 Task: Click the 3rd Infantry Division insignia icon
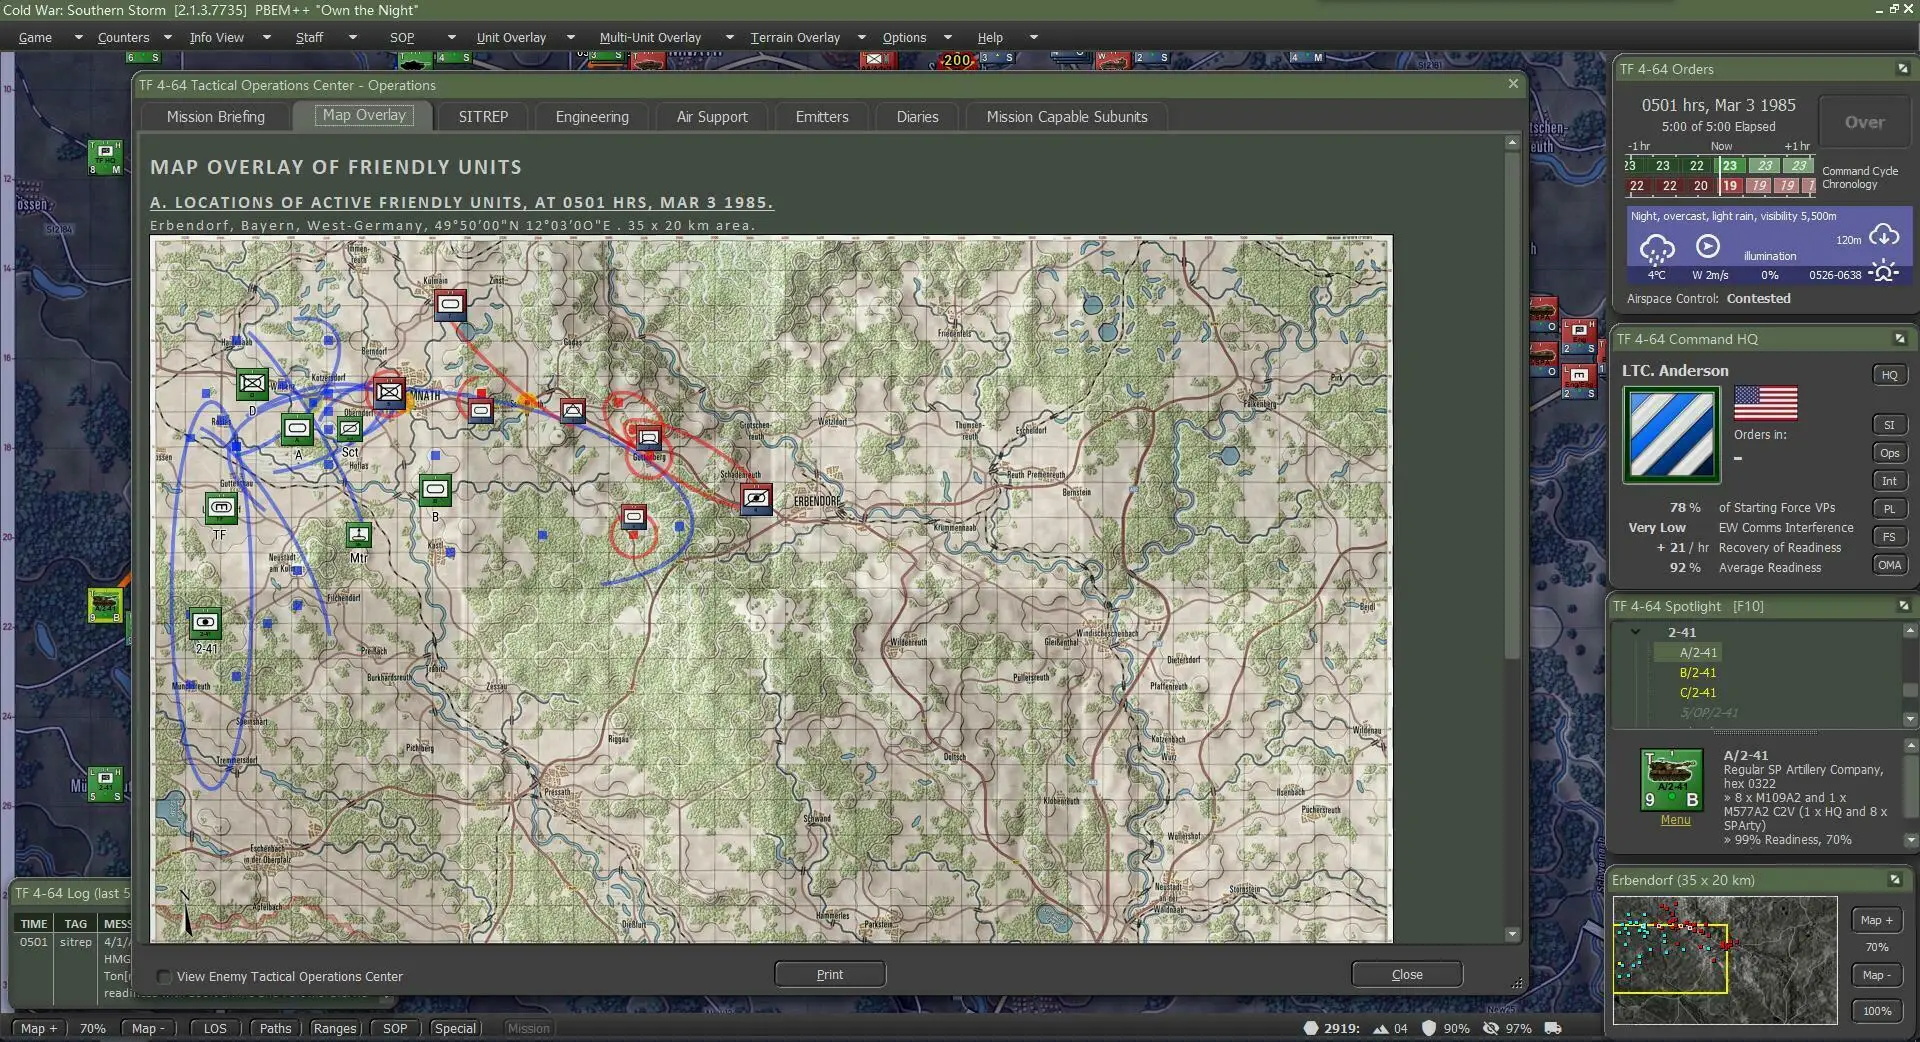point(1671,435)
